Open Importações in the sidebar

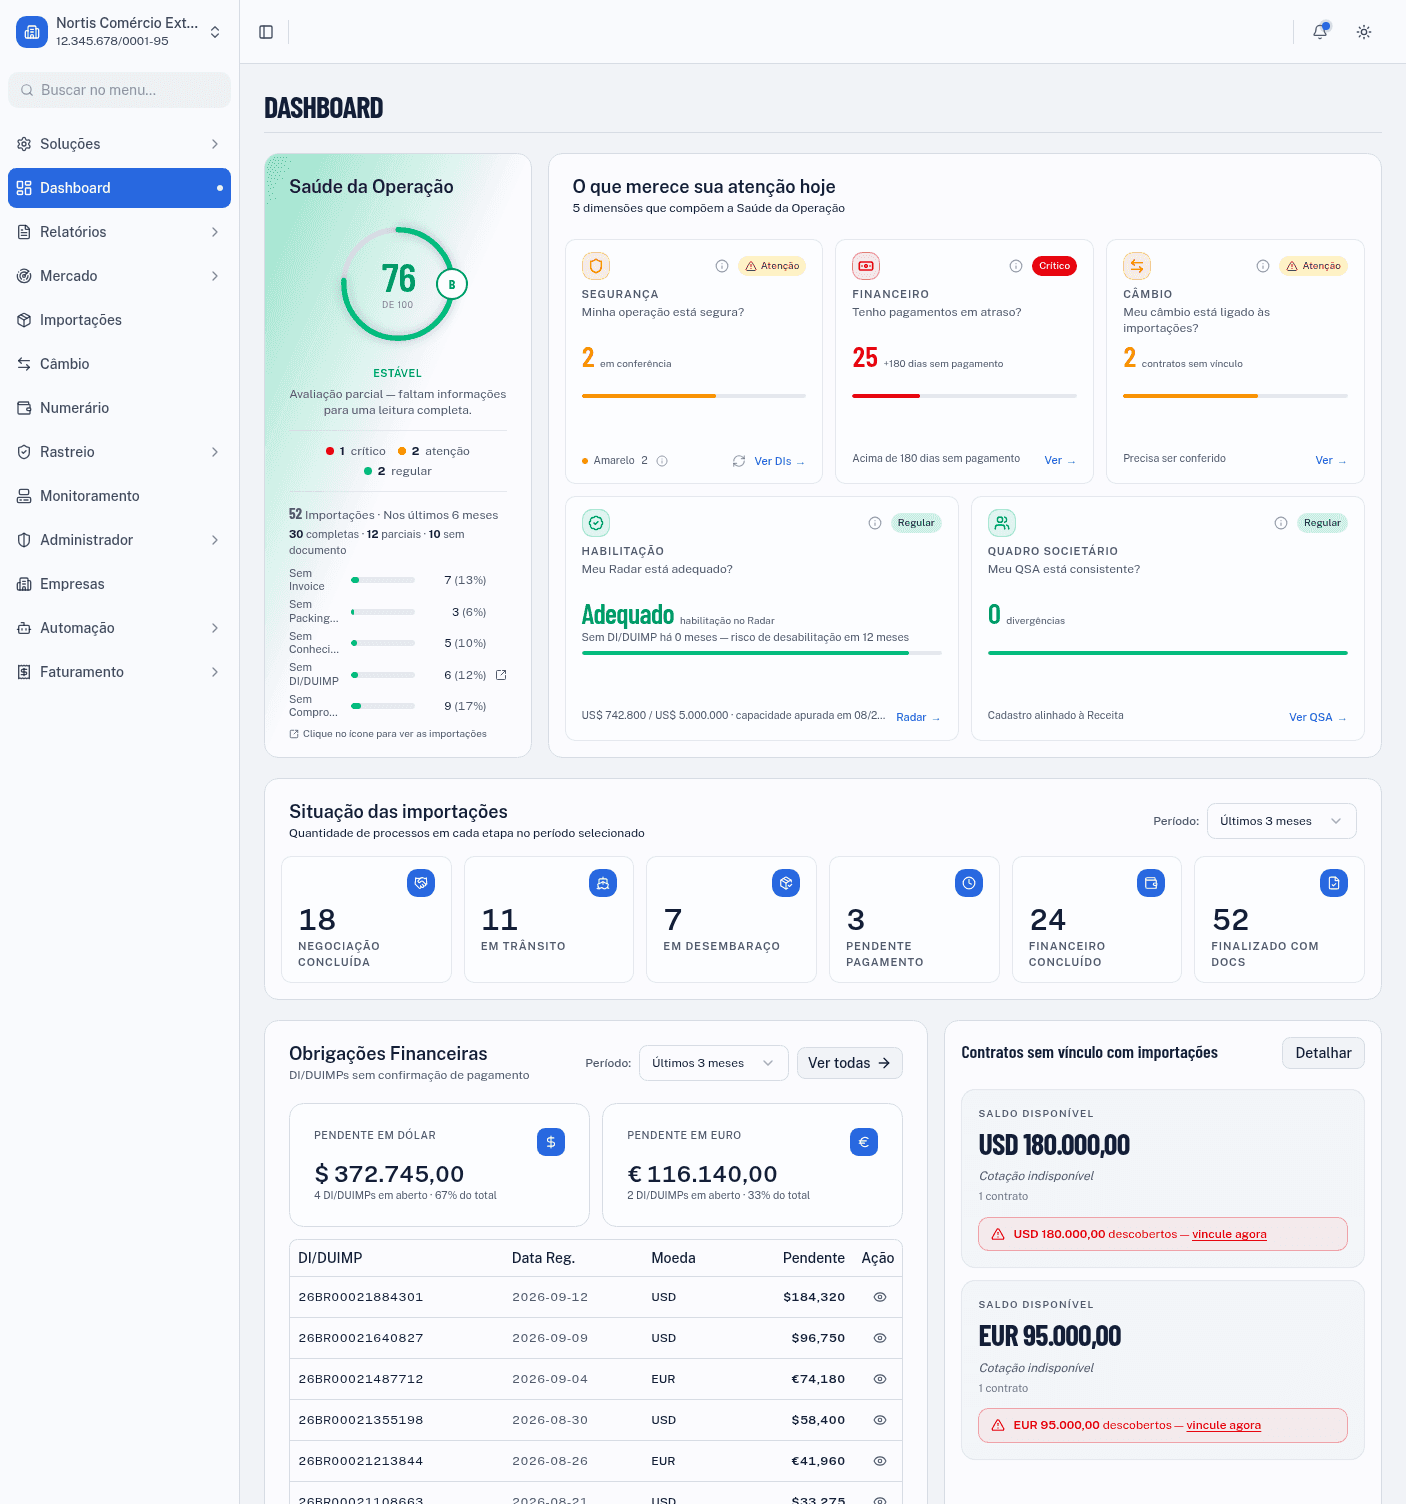pos(119,320)
